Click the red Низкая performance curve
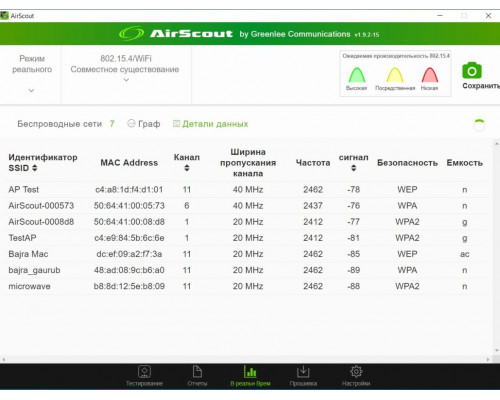 point(430,75)
